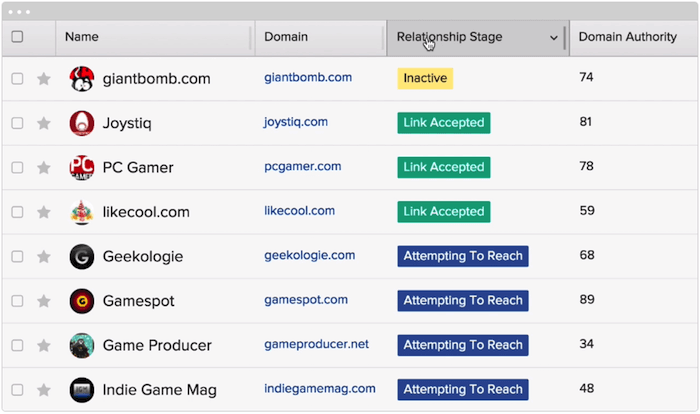
Task: Open the Relationship Stage column dropdown arrow
Action: (554, 38)
